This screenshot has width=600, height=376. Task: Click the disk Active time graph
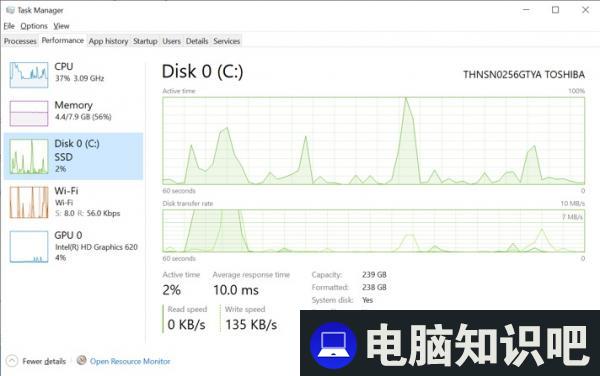point(373,141)
